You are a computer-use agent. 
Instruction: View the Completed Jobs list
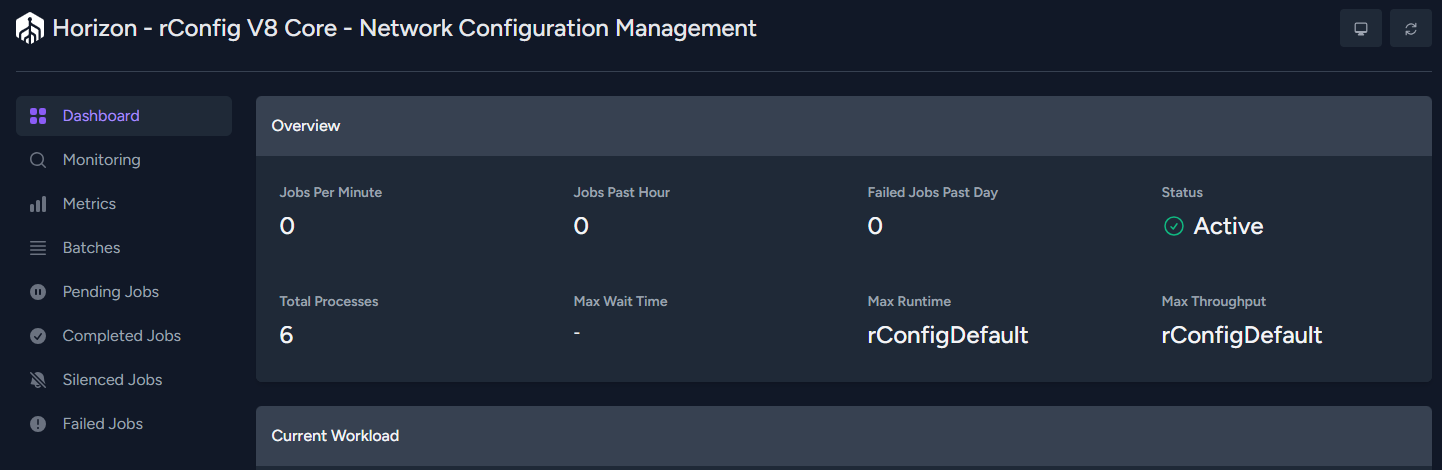click(124, 336)
